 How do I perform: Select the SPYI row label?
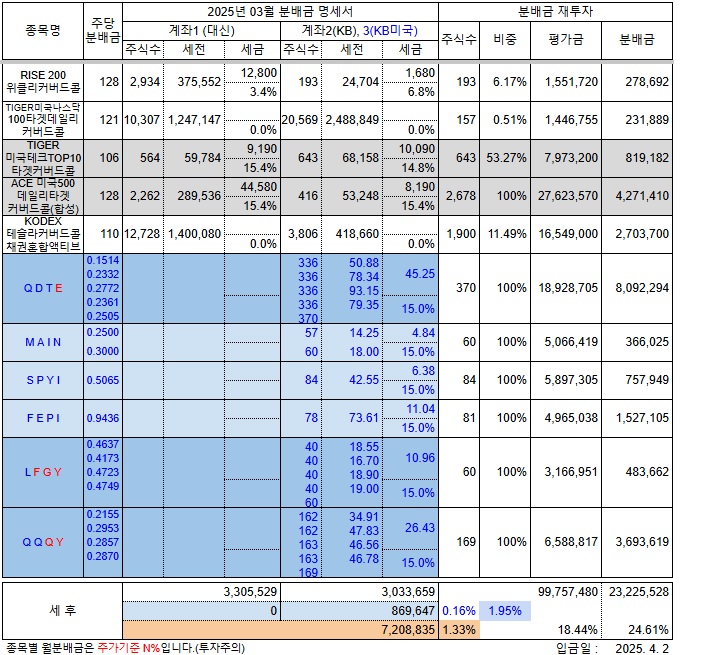pos(43,380)
